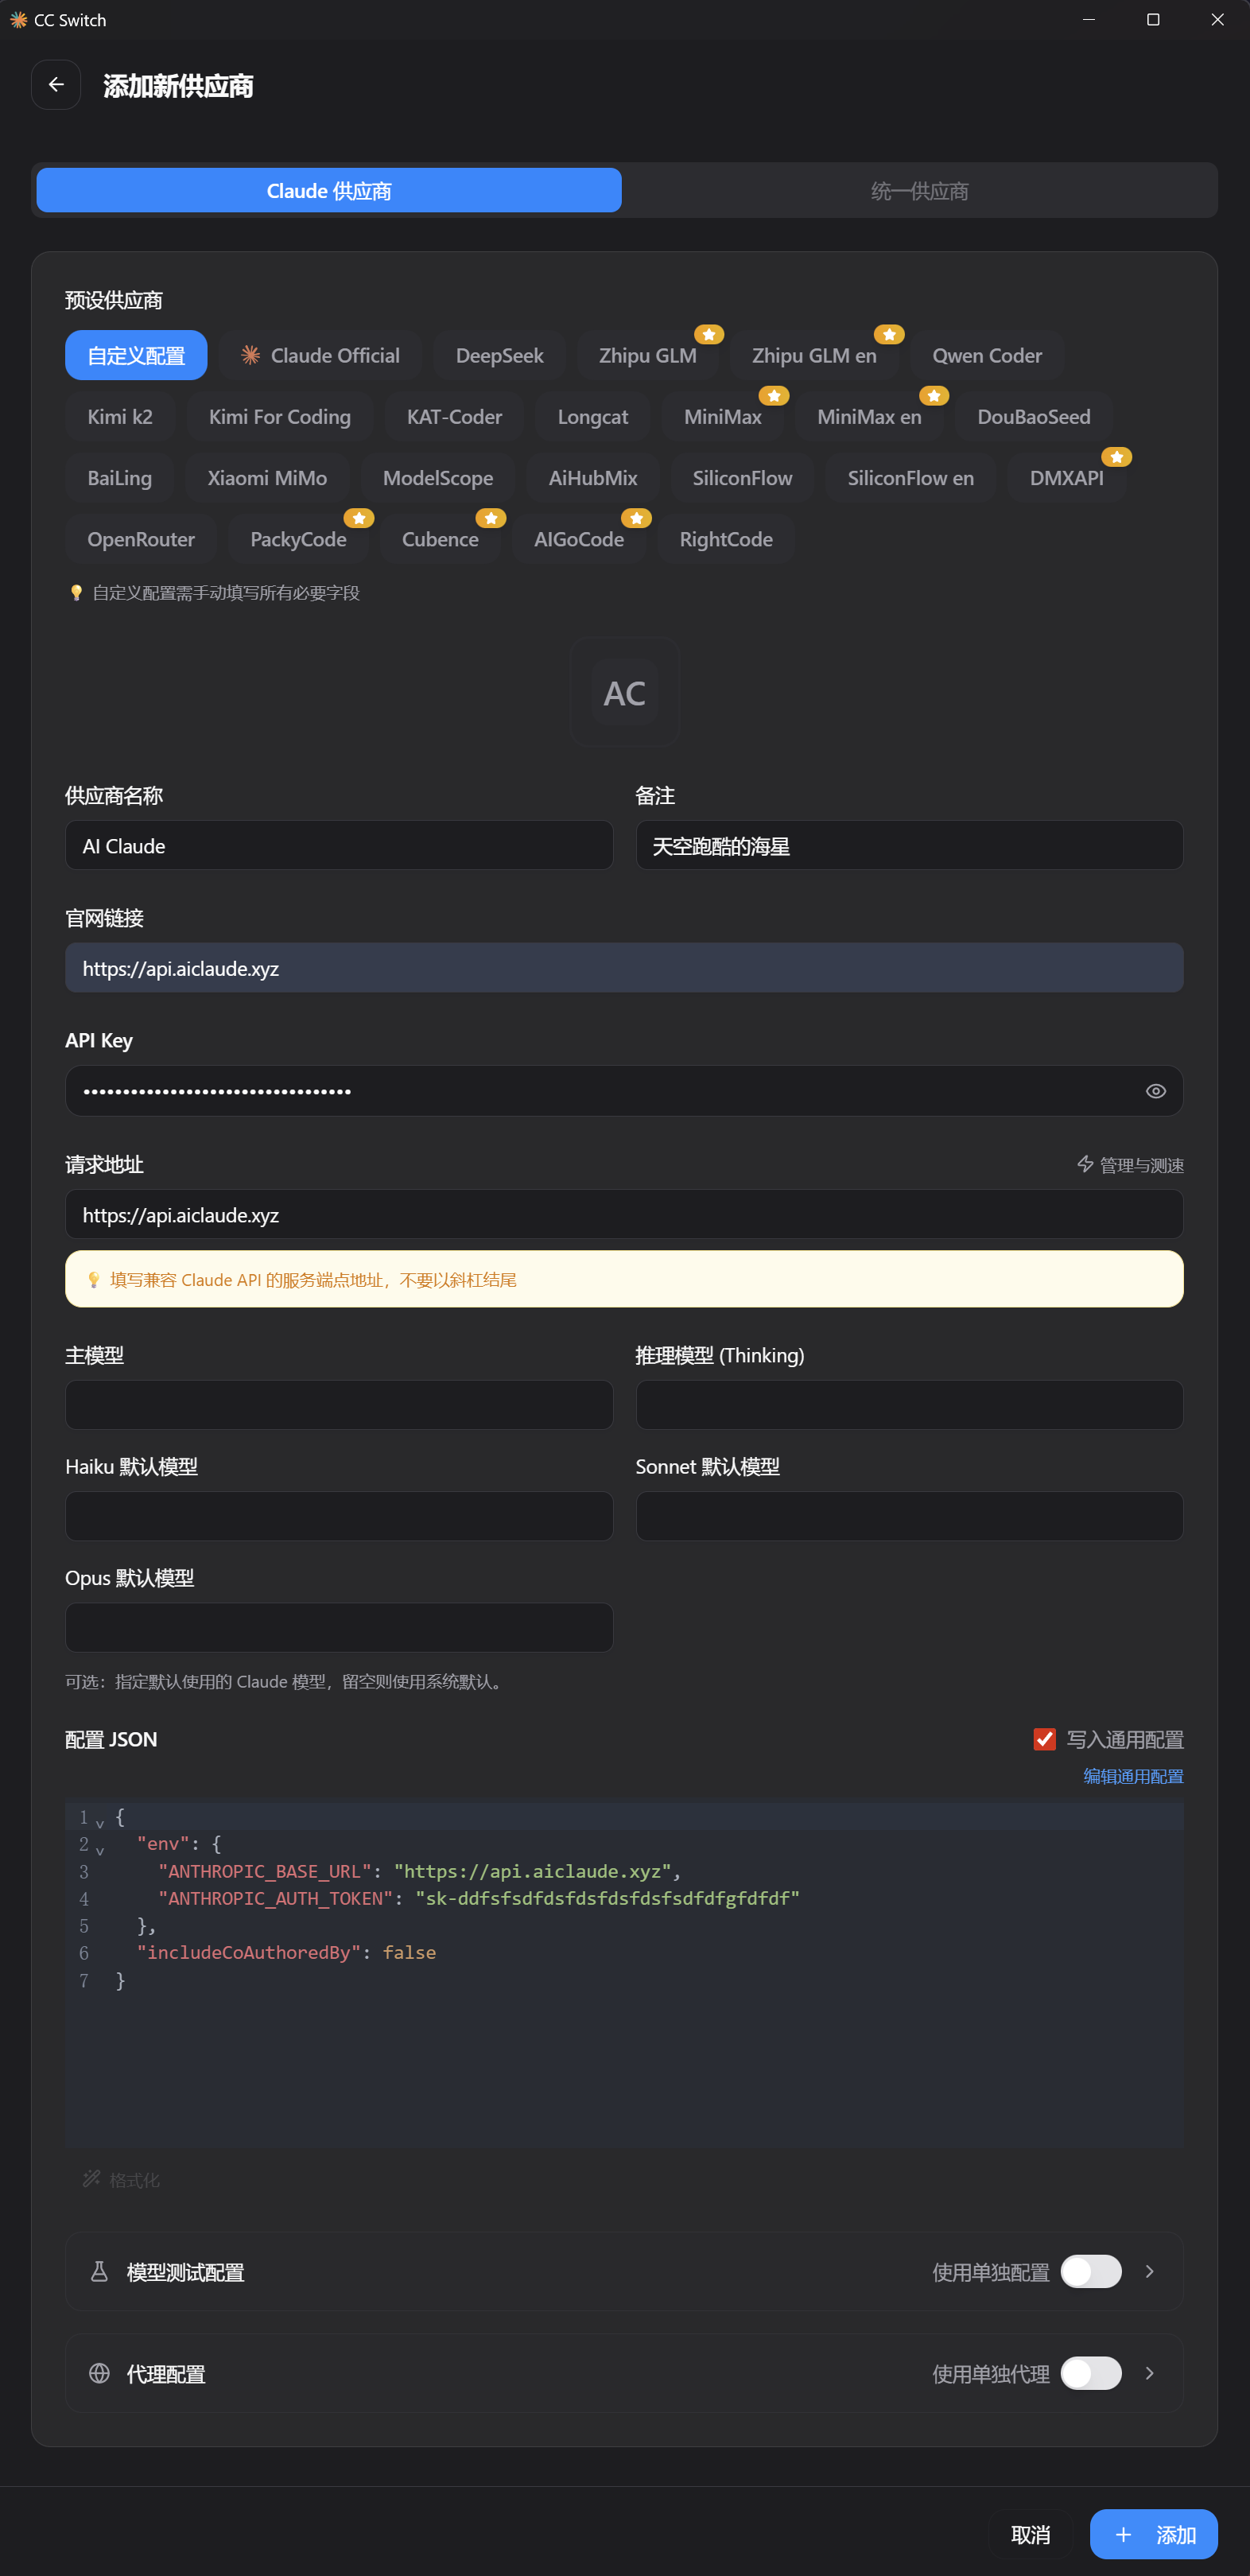
Task: Select the MiniMax en preset
Action: point(869,417)
